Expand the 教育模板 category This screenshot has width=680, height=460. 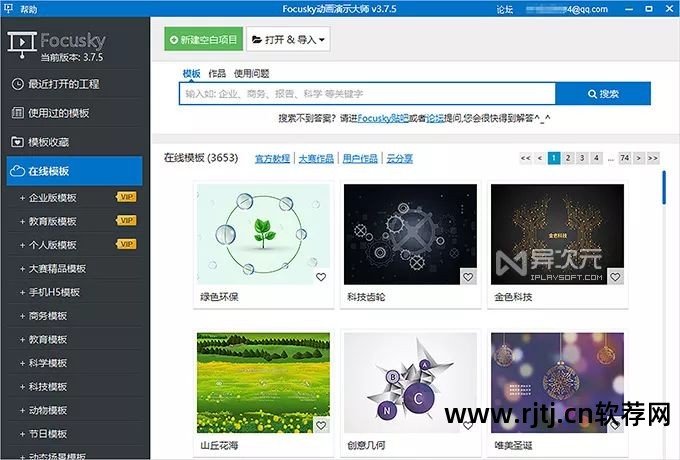23,339
